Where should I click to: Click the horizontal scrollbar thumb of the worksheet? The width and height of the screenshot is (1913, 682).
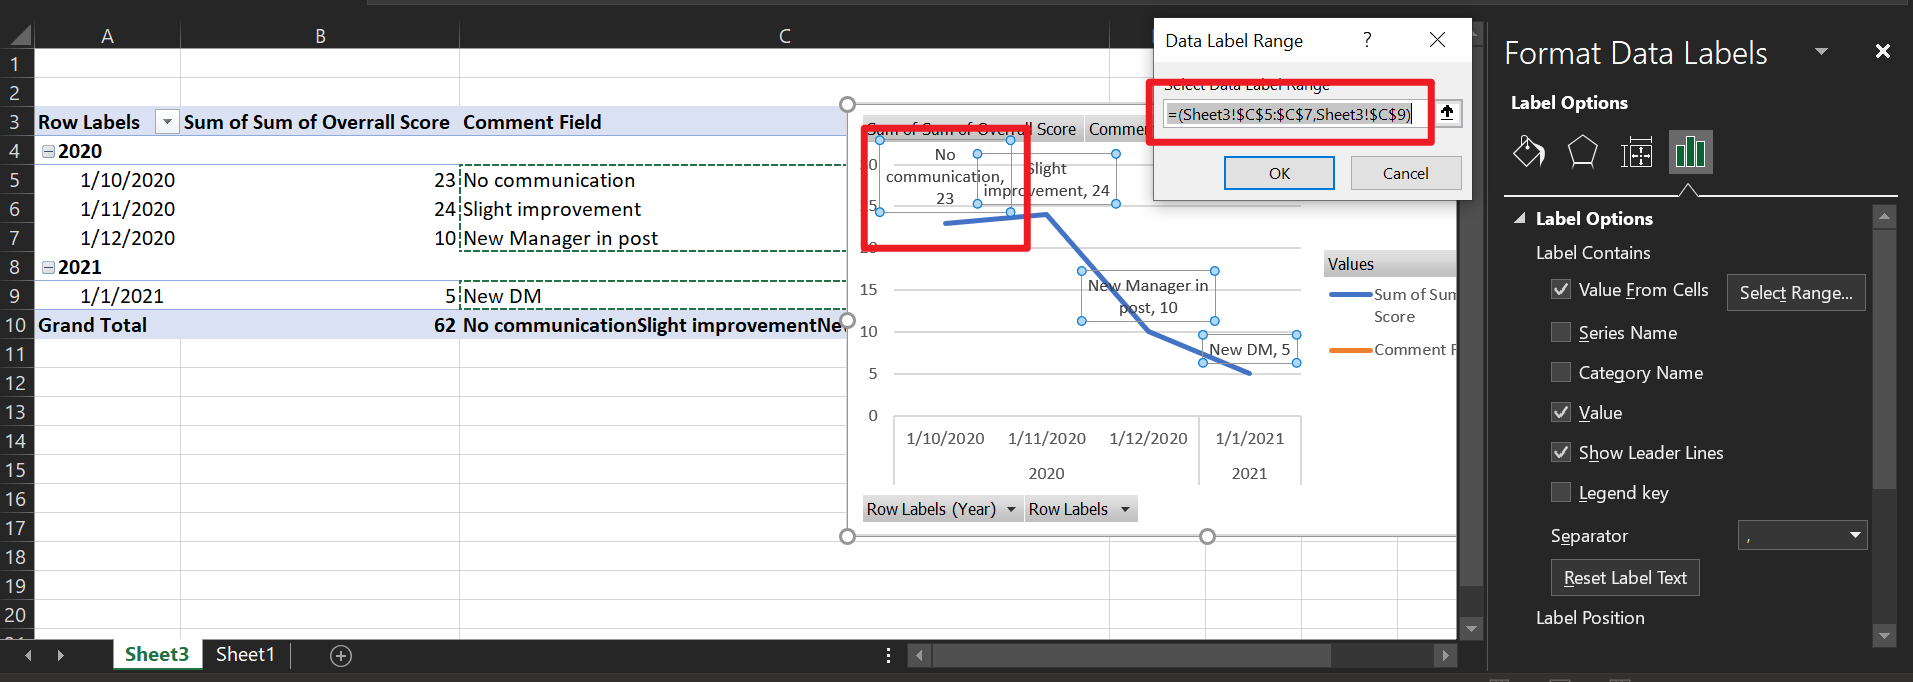tap(1131, 655)
